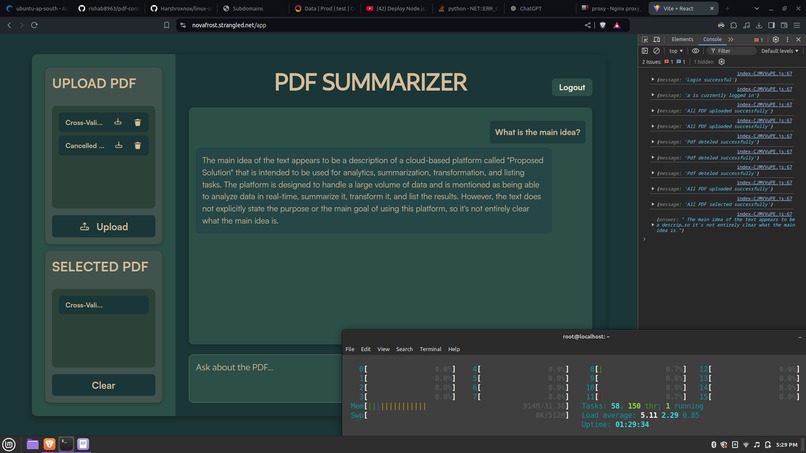
Task: Open the terminal Terminal menu
Action: [430, 349]
